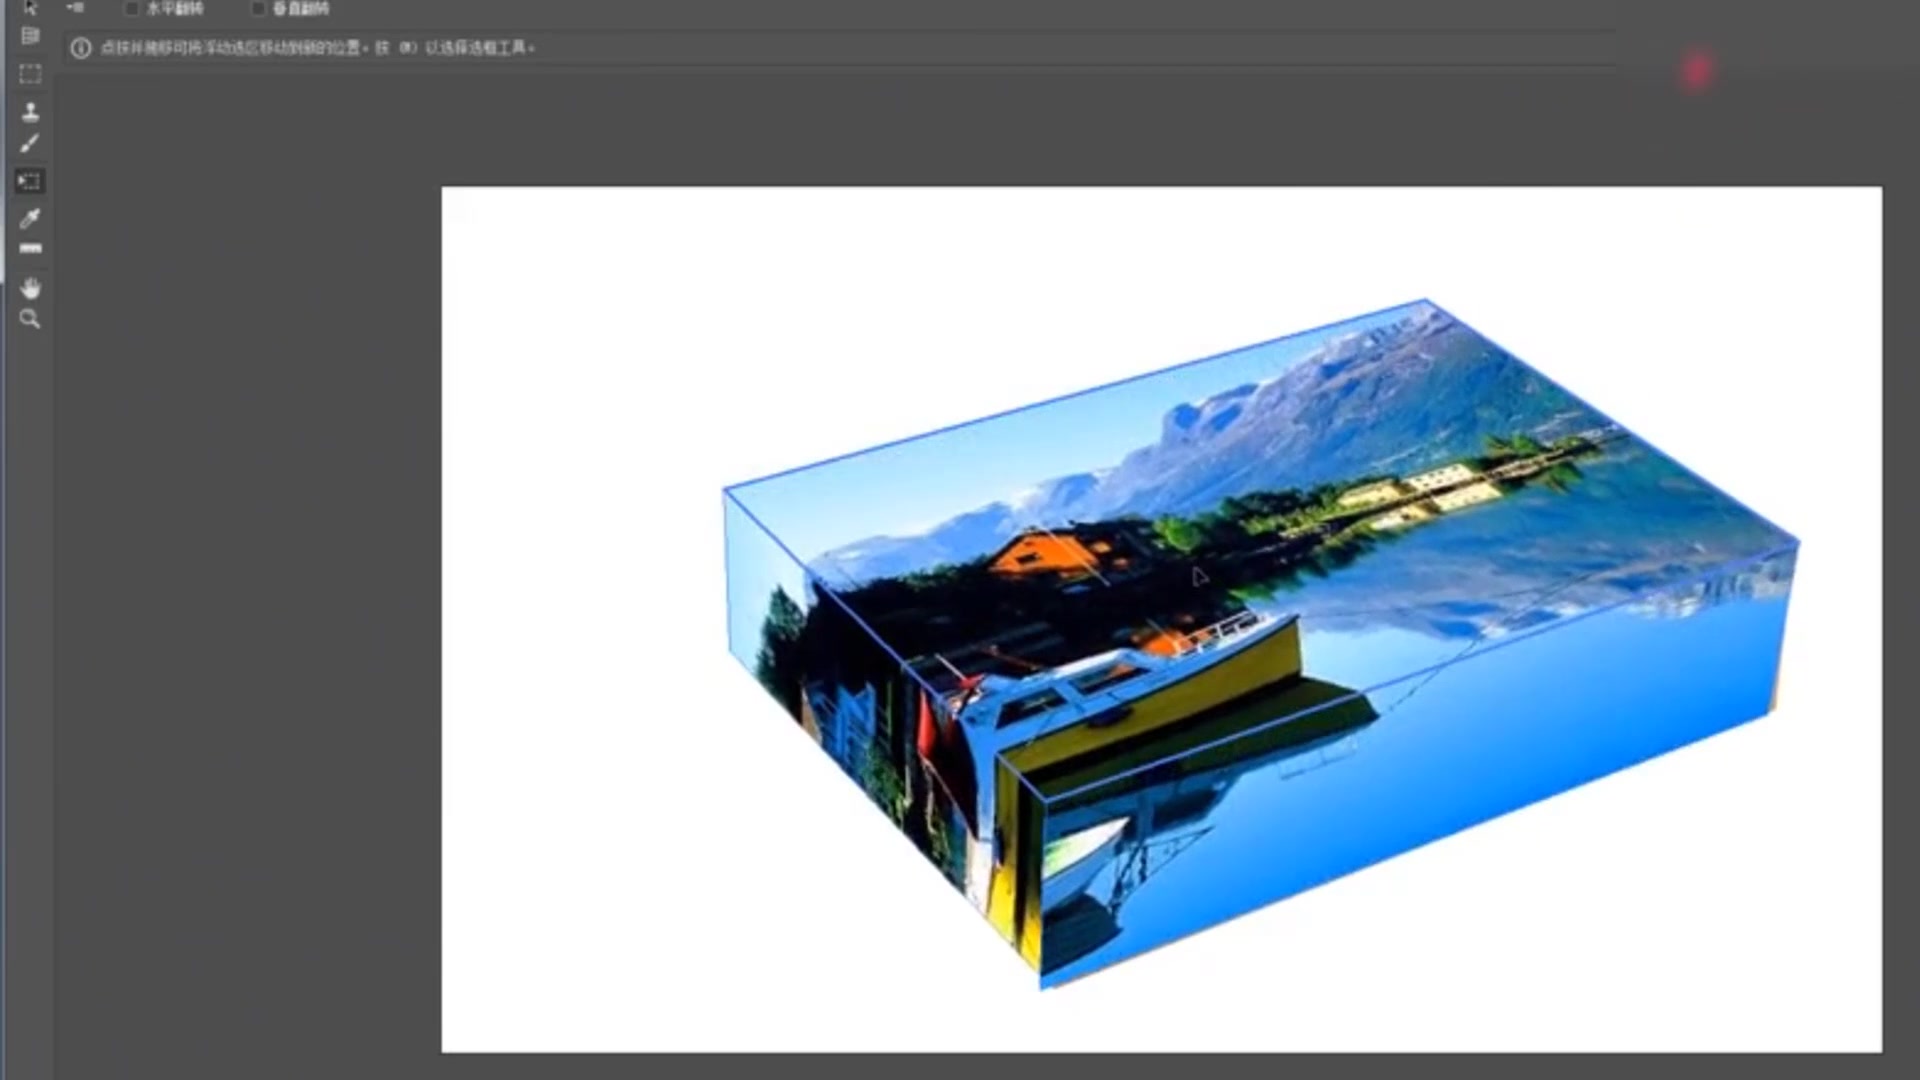The image size is (1920, 1080).
Task: Select the Stamp tool
Action: [x=30, y=111]
